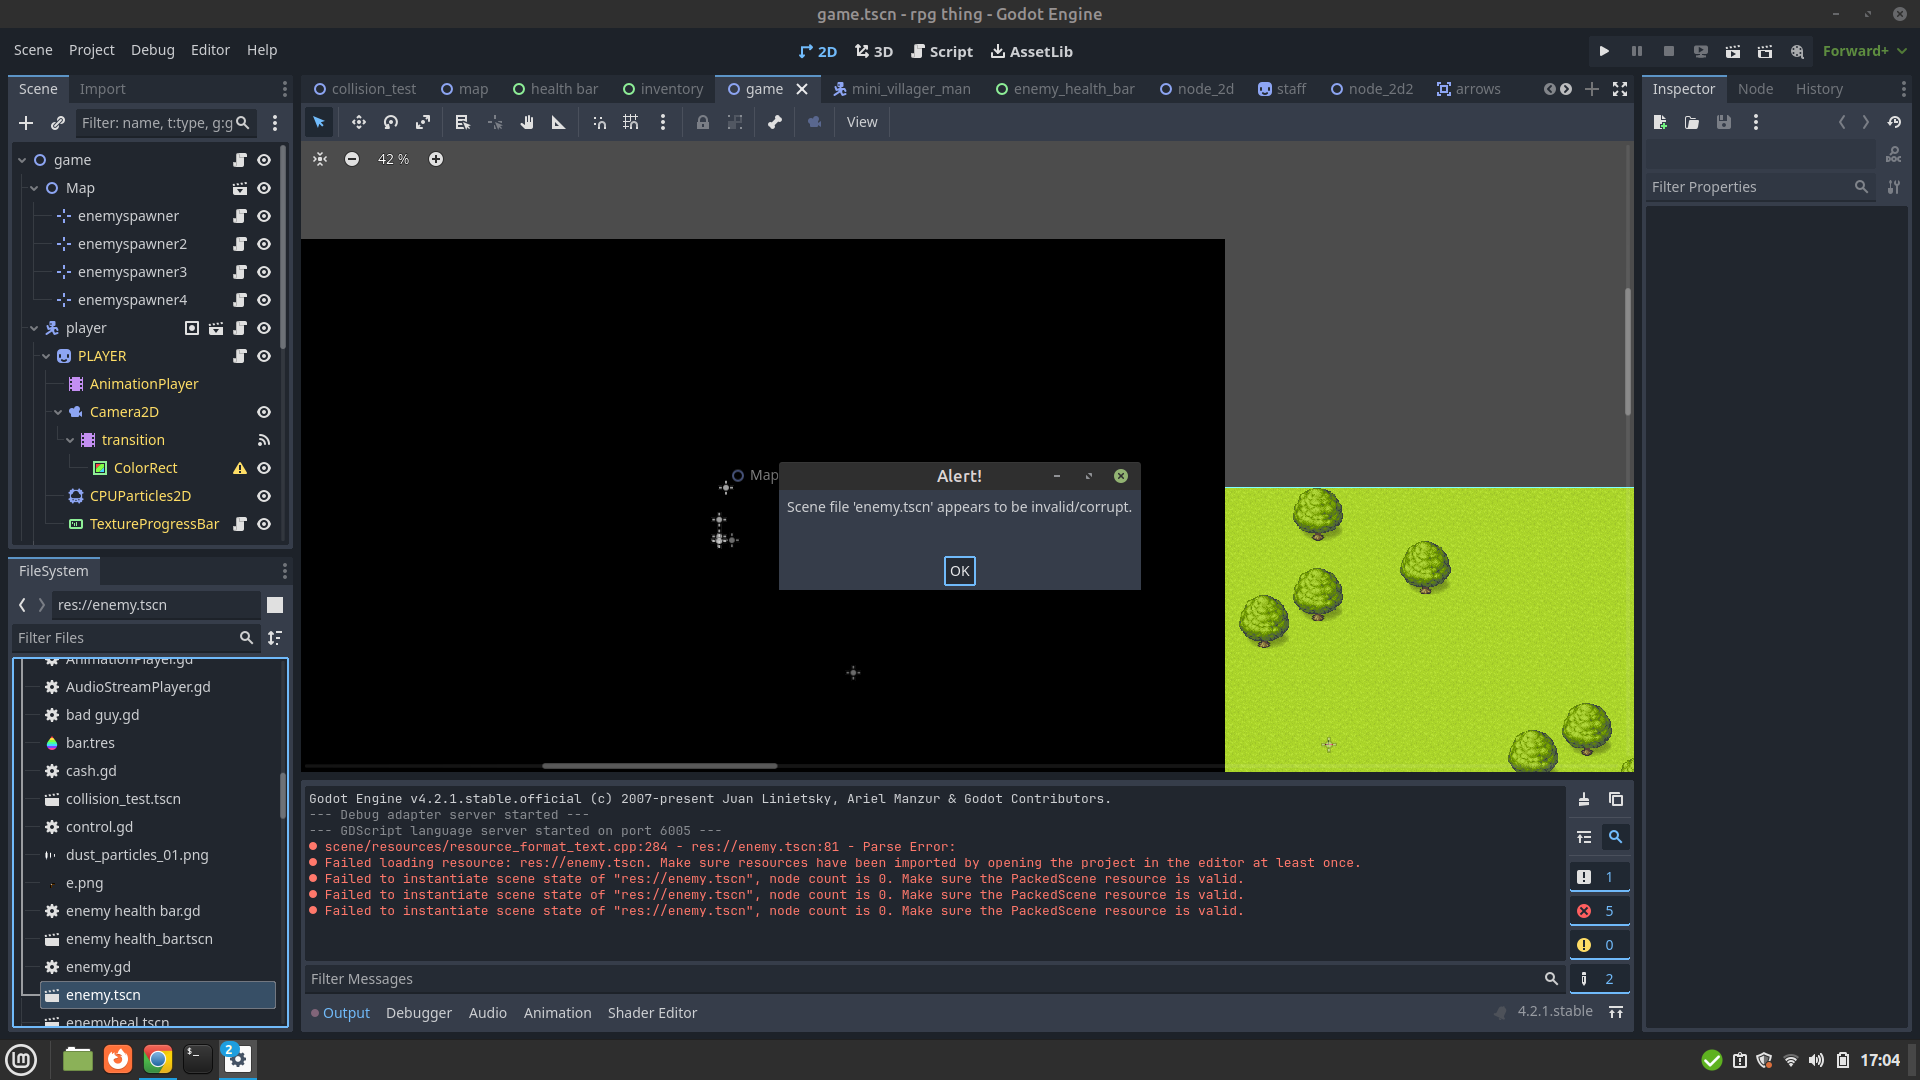Screen dimensions: 1920x1080
Task: Pause the running project
Action: pos(1637,51)
